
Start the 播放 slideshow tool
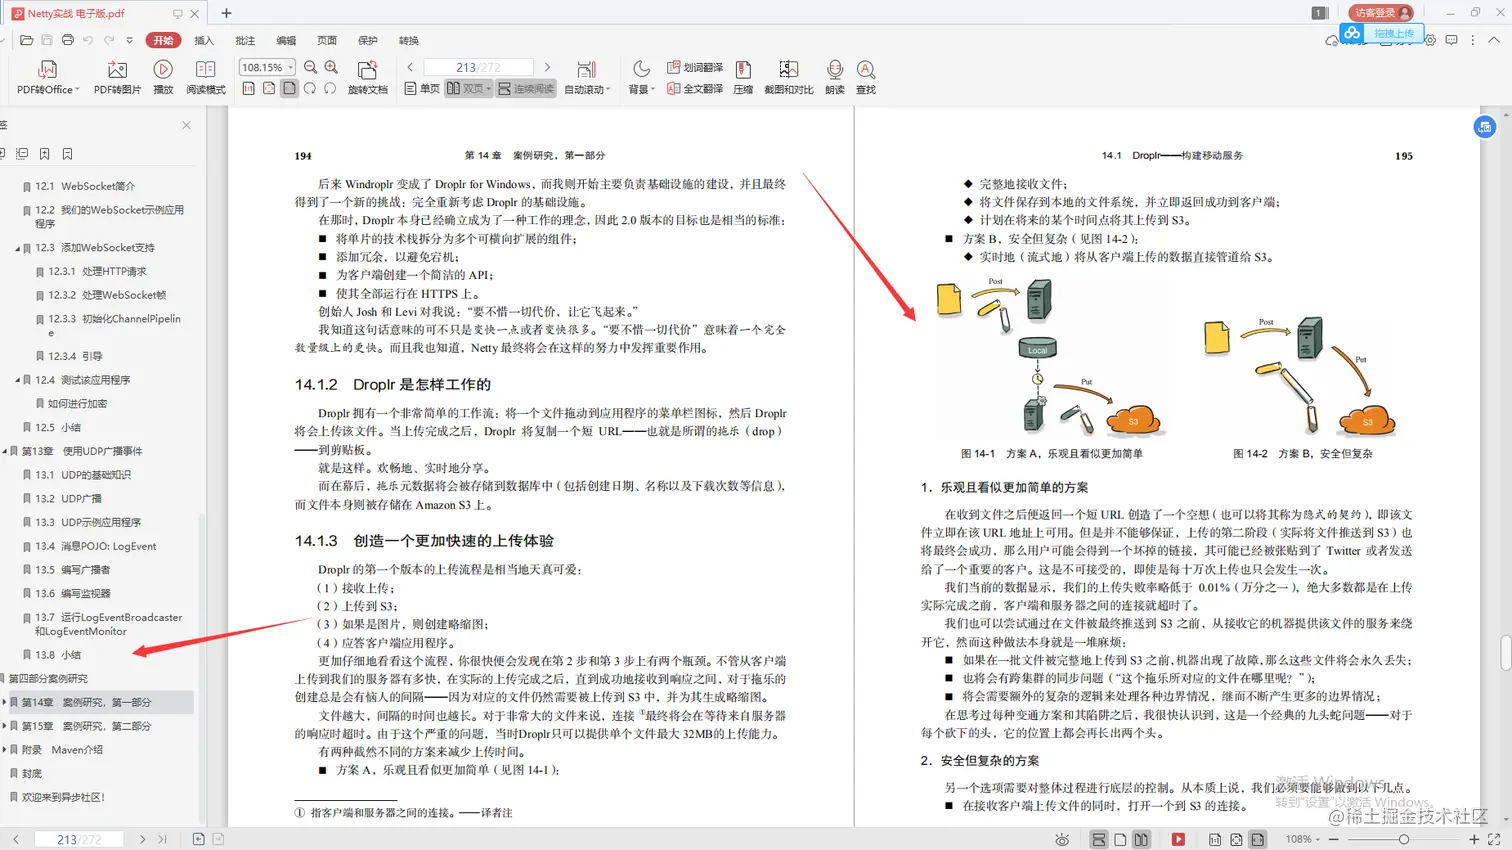(163, 77)
